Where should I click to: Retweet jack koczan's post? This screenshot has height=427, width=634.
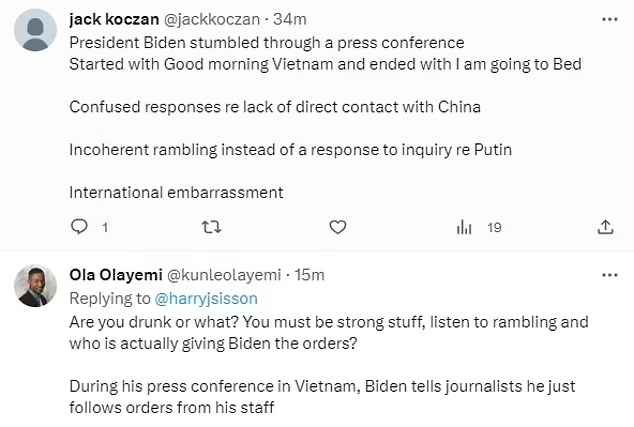tap(209, 228)
